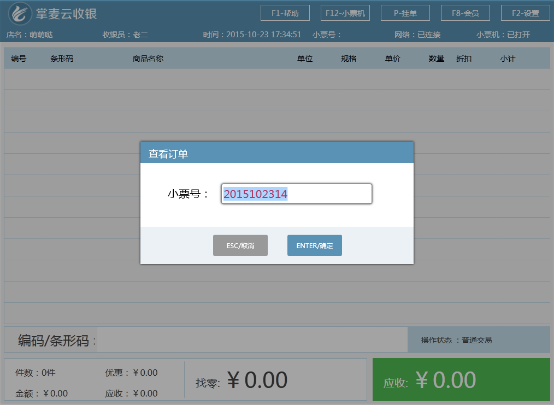
Task: Click the green 应收 amount panel
Action: tap(461, 380)
